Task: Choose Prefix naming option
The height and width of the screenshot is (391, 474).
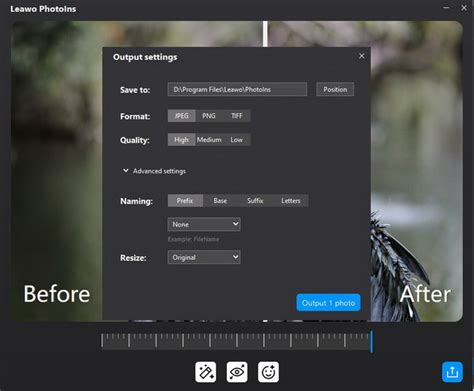Action: point(185,201)
